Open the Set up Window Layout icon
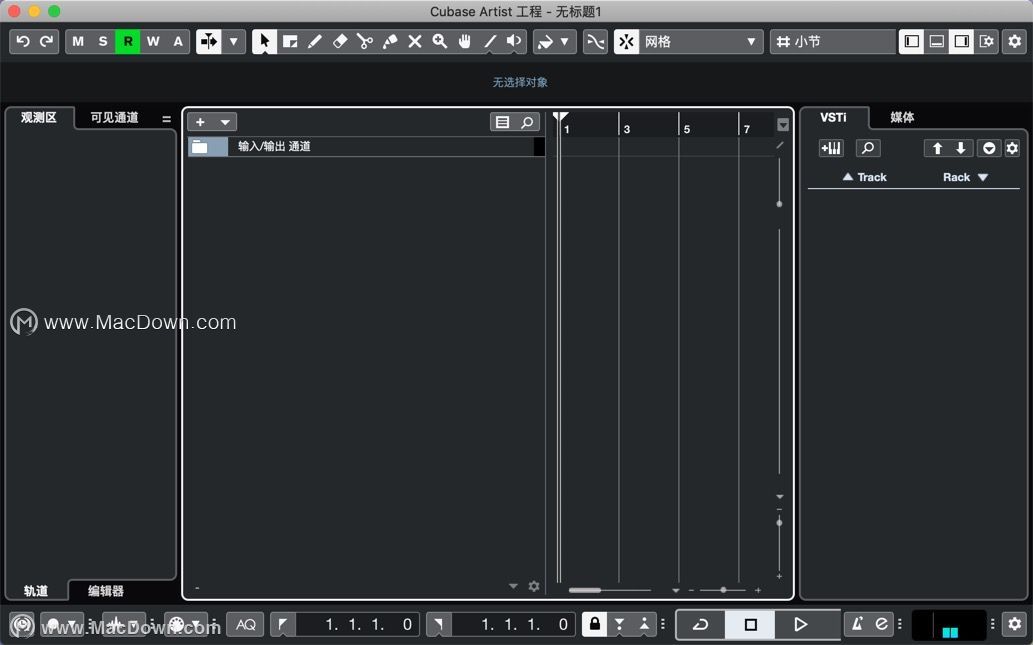1033x645 pixels. pyautogui.click(x=987, y=42)
